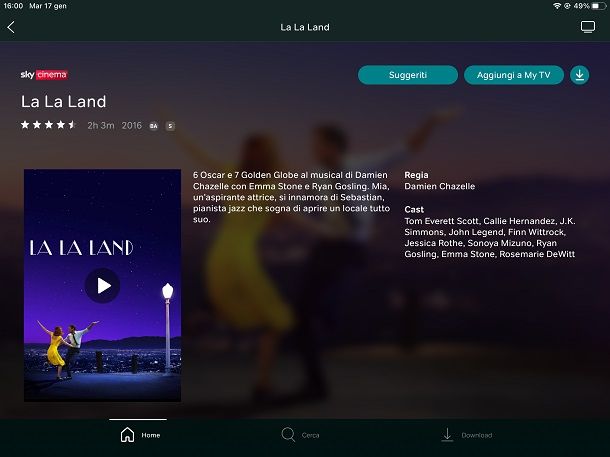Play La La Land from poster play button
The image size is (610, 457).
103,286
